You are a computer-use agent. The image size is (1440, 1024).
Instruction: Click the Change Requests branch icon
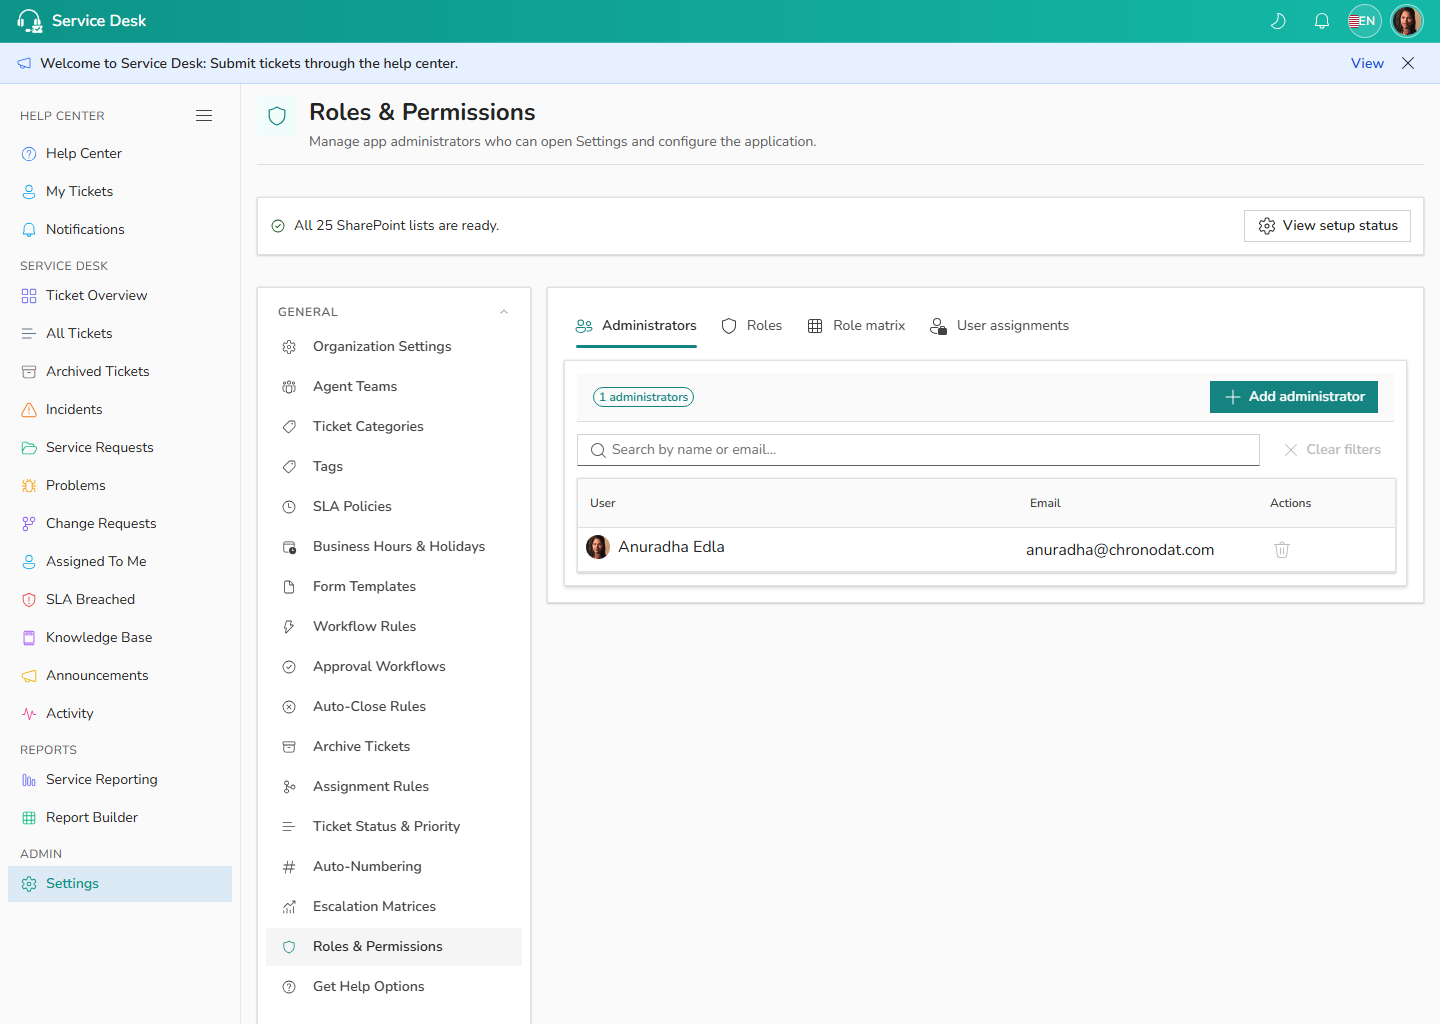click(x=29, y=523)
